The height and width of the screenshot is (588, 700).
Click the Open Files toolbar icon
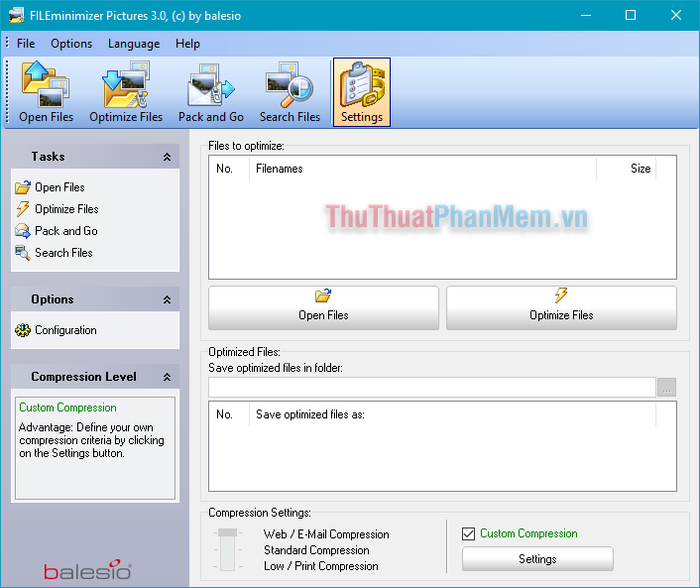(x=46, y=92)
